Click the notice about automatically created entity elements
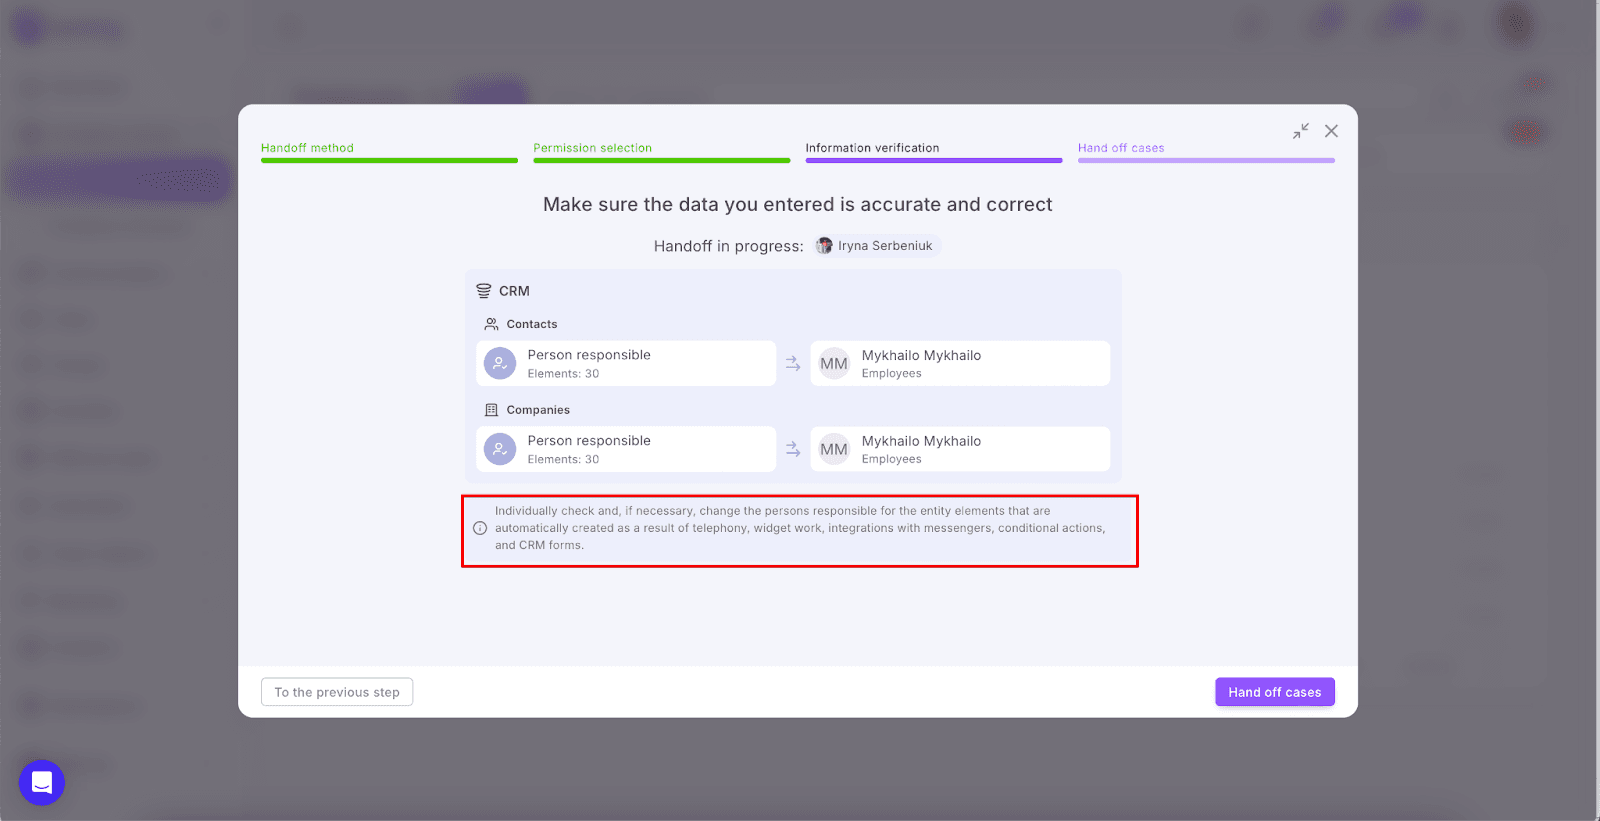The height and width of the screenshot is (821, 1600). pos(800,528)
